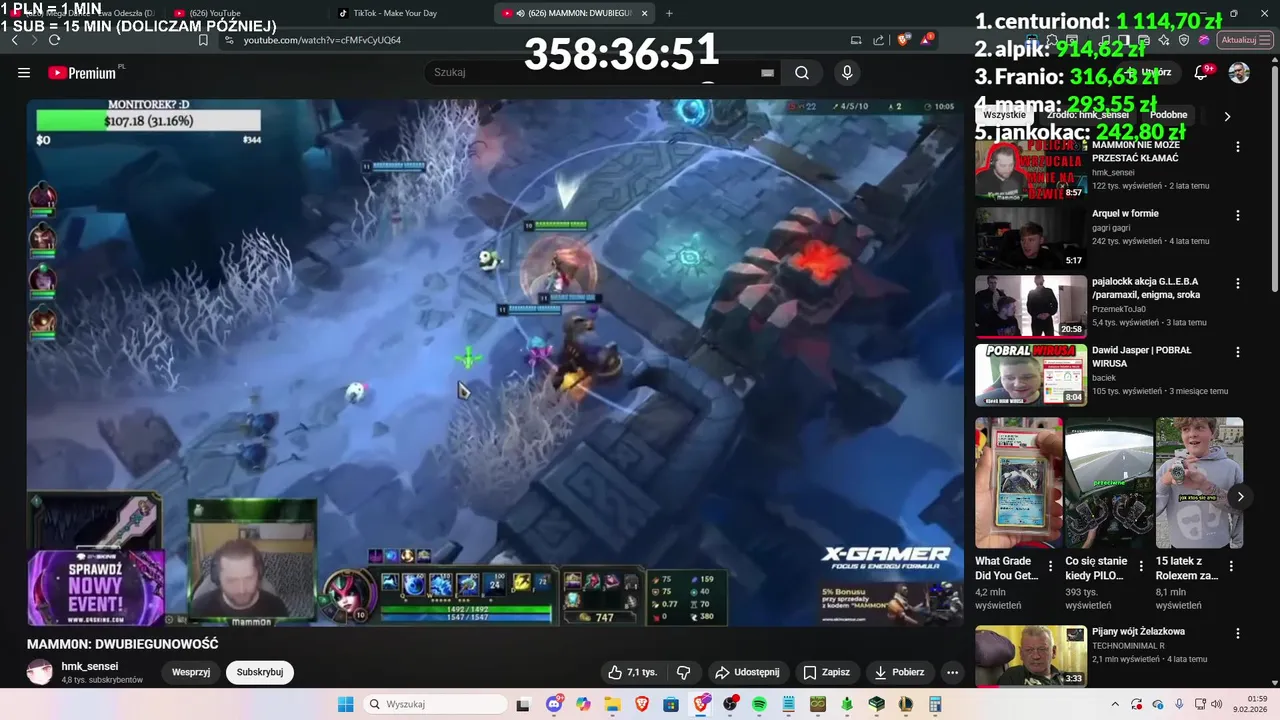Open the on-screen keyboard in search box
Screen dimensions: 1280x720
pyautogui.click(x=767, y=73)
